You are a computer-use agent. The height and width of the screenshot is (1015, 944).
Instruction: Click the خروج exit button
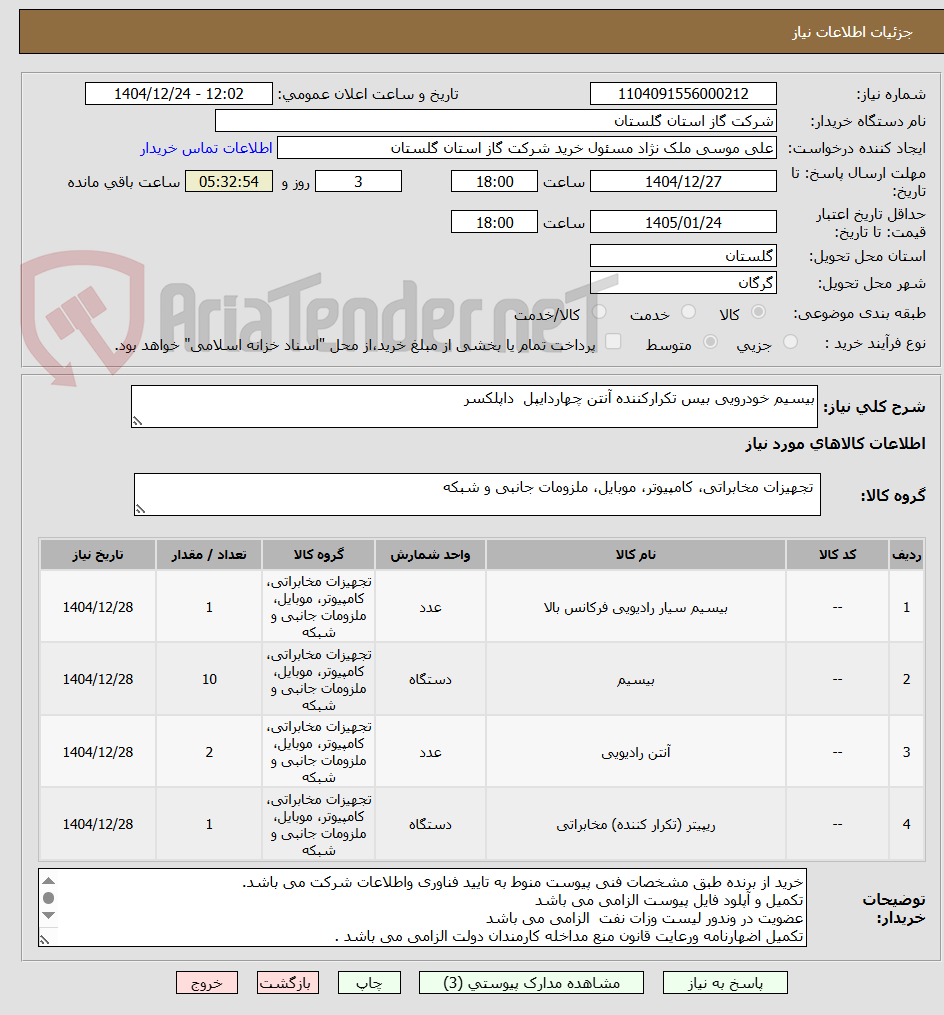tap(207, 983)
